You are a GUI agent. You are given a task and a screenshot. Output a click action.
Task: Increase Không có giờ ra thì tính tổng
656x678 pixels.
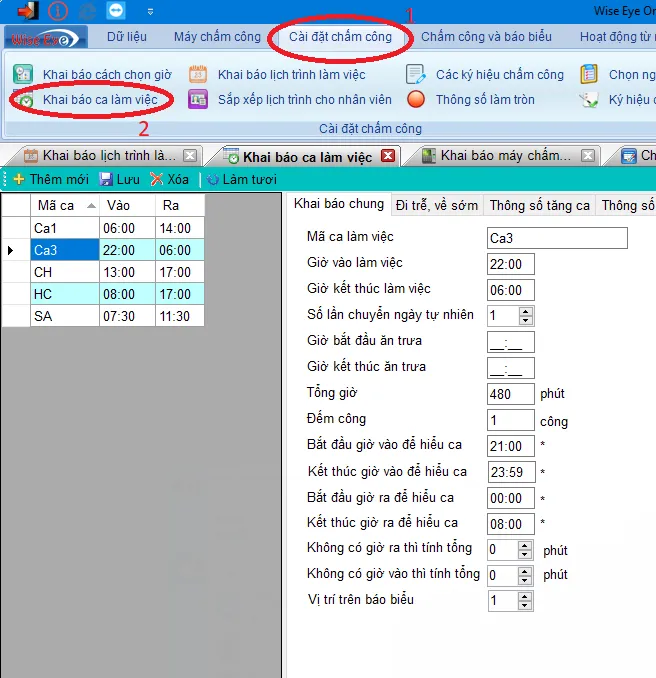(526, 545)
